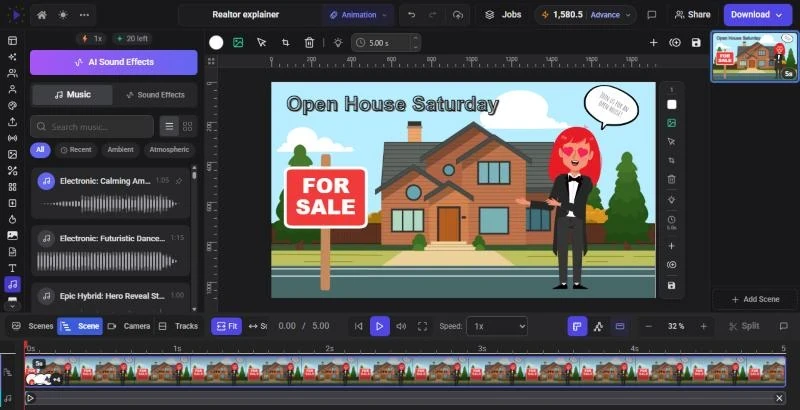
Task: Click the cloud upload save icon
Action: [458, 15]
